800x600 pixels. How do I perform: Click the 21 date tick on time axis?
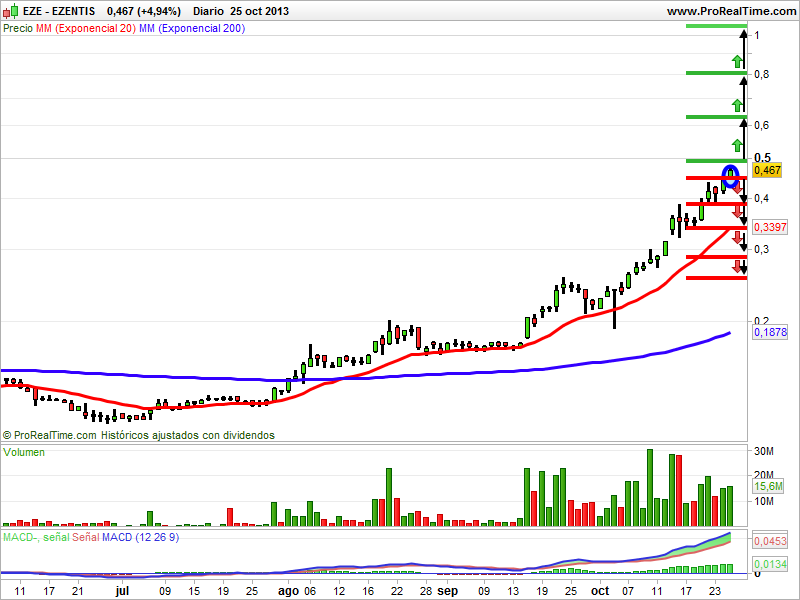(77, 591)
